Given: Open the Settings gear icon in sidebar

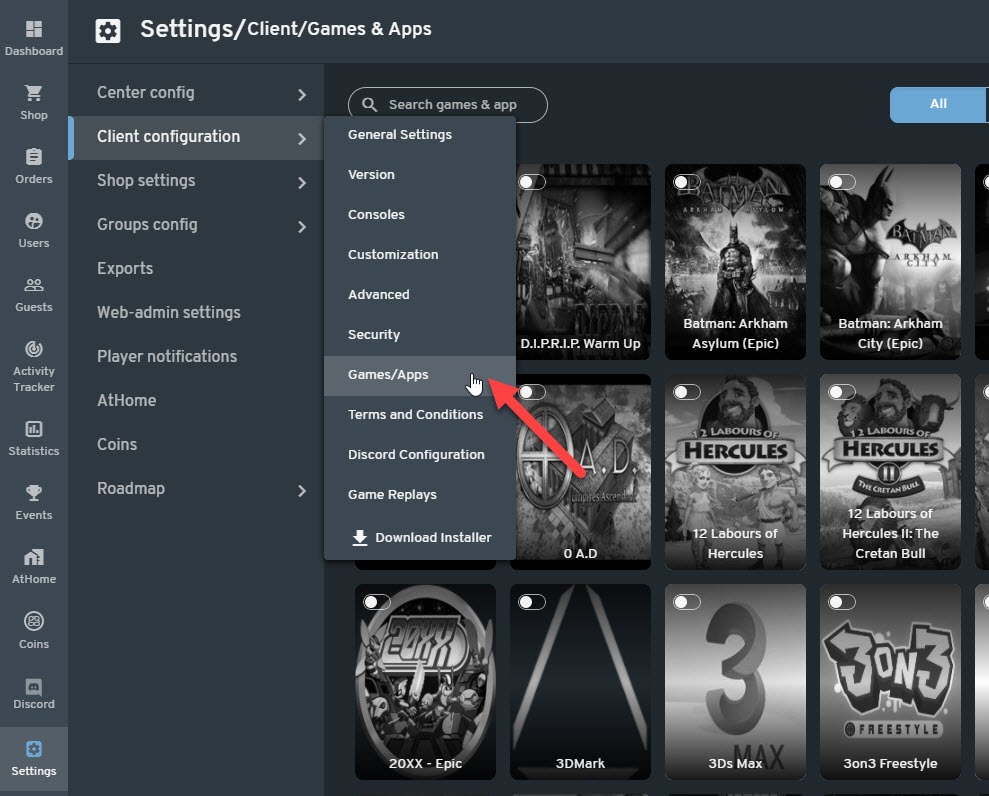Looking at the screenshot, I should click(x=33, y=749).
